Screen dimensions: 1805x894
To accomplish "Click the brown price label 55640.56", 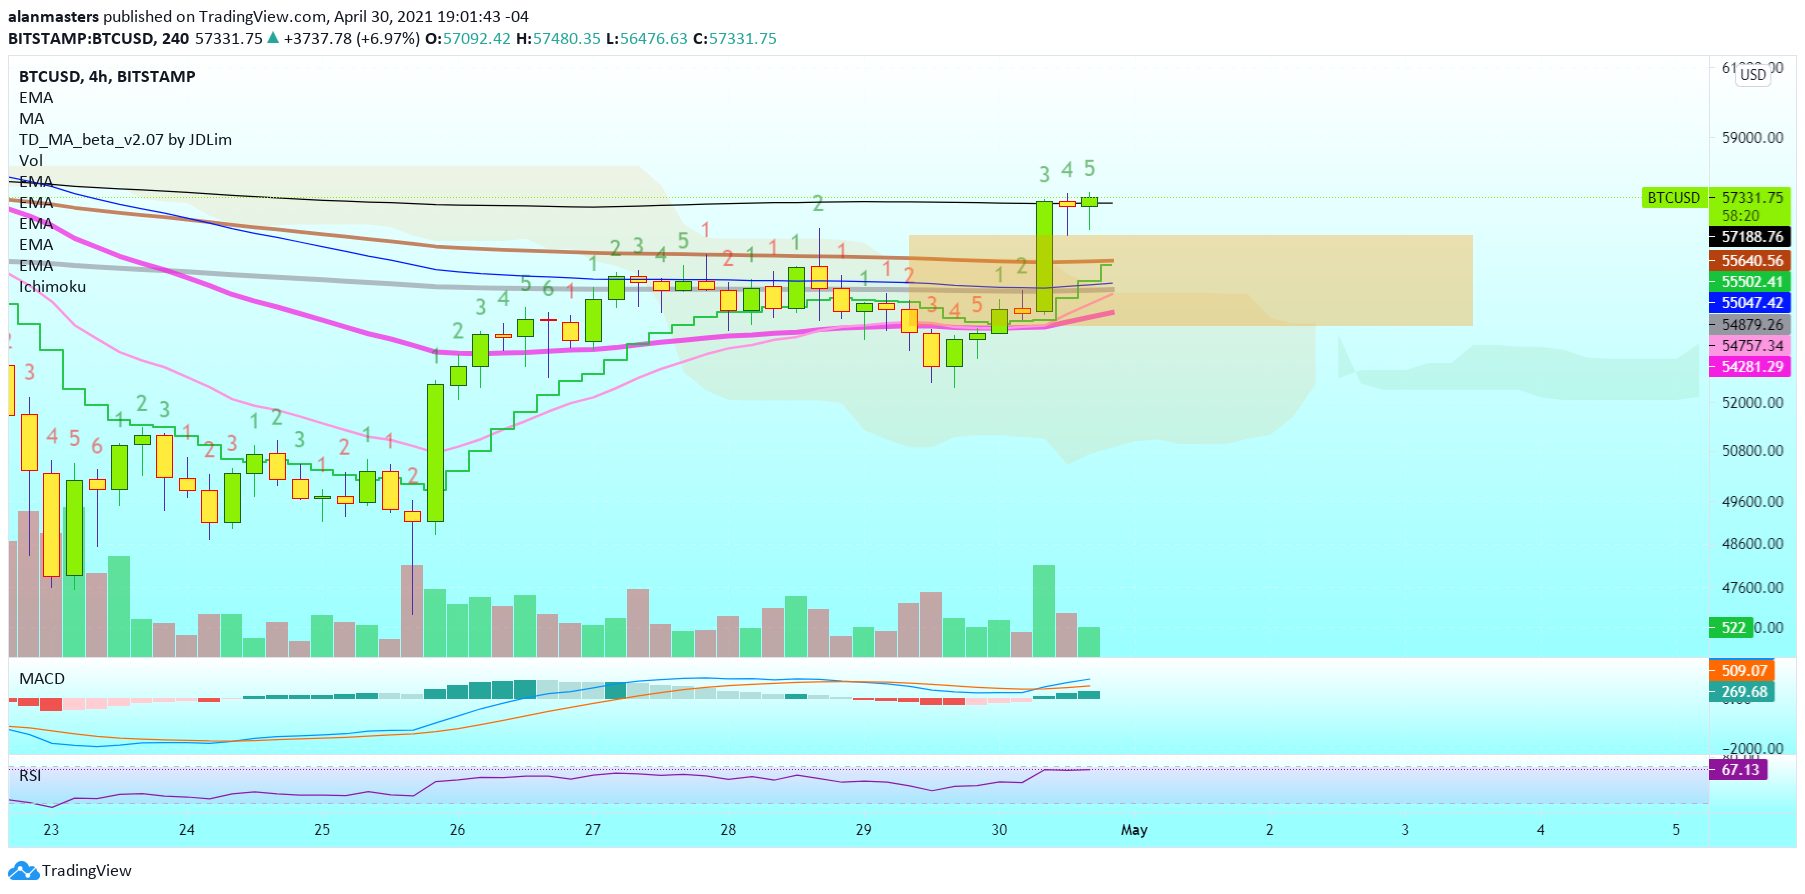I will (1750, 260).
